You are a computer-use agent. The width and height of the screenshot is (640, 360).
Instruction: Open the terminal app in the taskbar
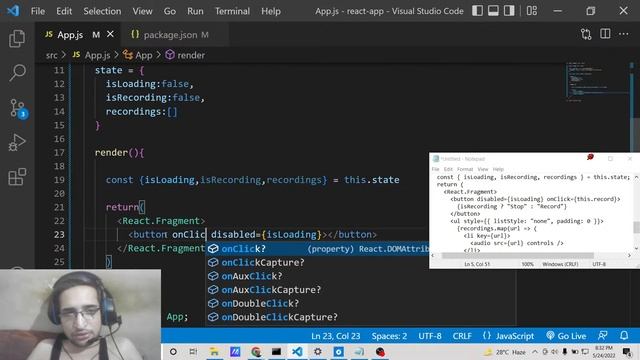tap(276, 351)
